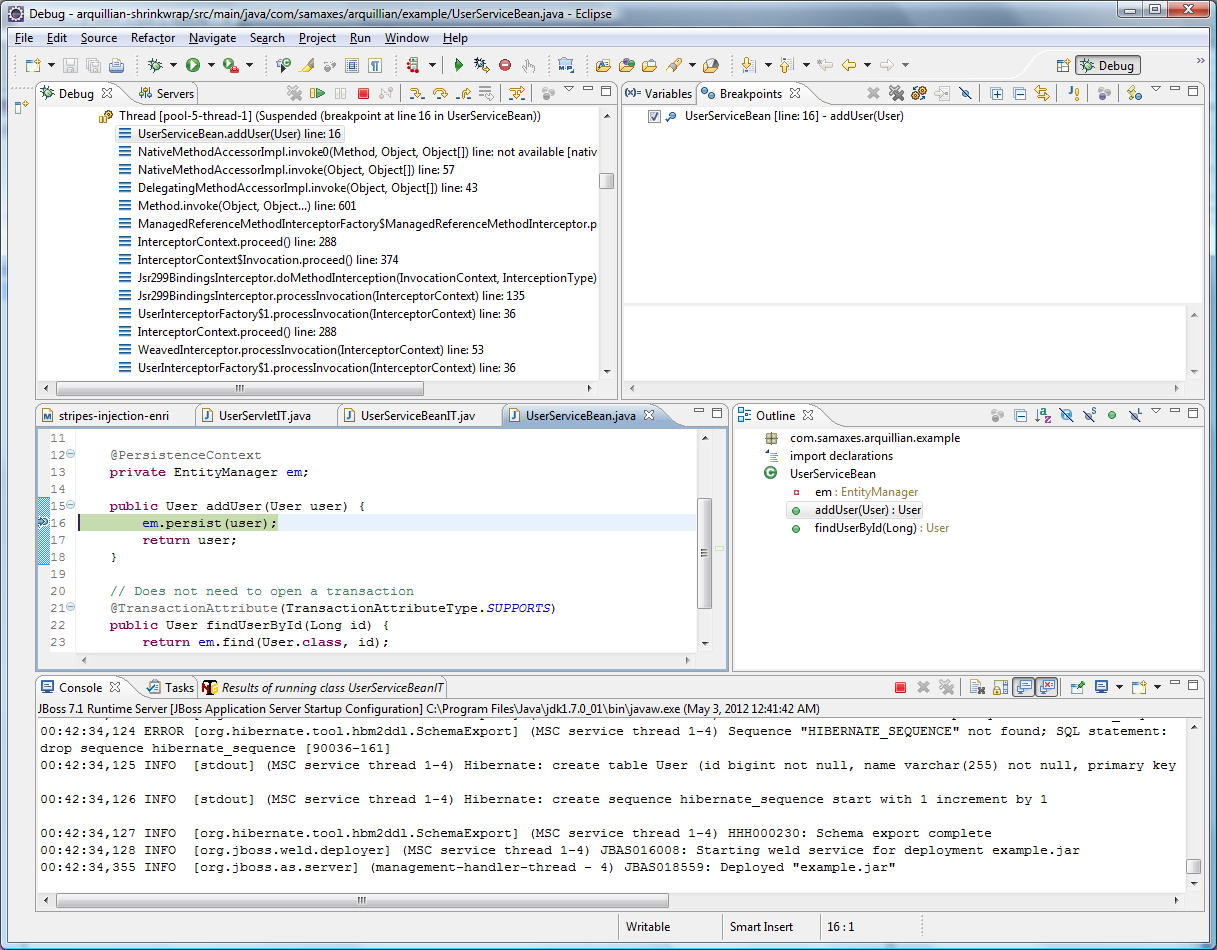Click the Debug view vertical scrollbar thumb
The width and height of the screenshot is (1217, 950).
(x=606, y=181)
